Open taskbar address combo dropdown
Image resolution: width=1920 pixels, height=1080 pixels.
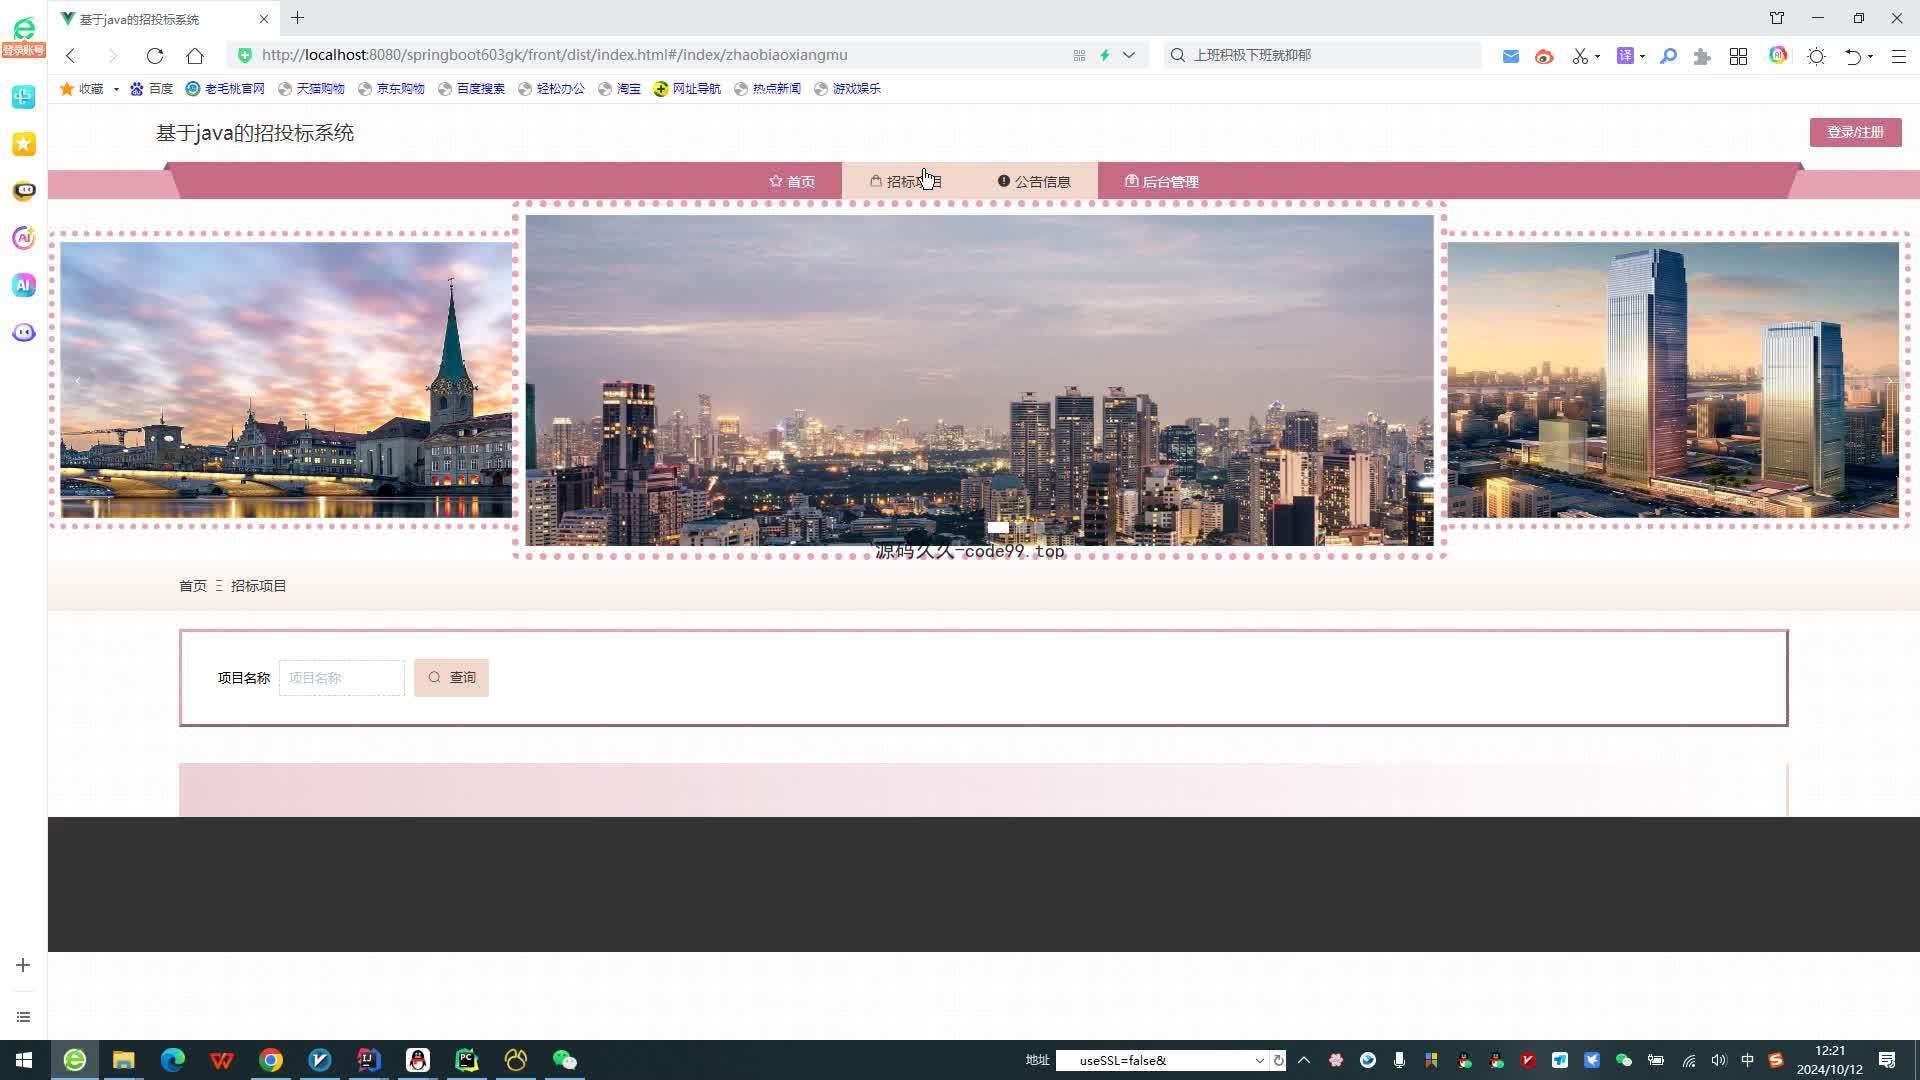click(1259, 1060)
